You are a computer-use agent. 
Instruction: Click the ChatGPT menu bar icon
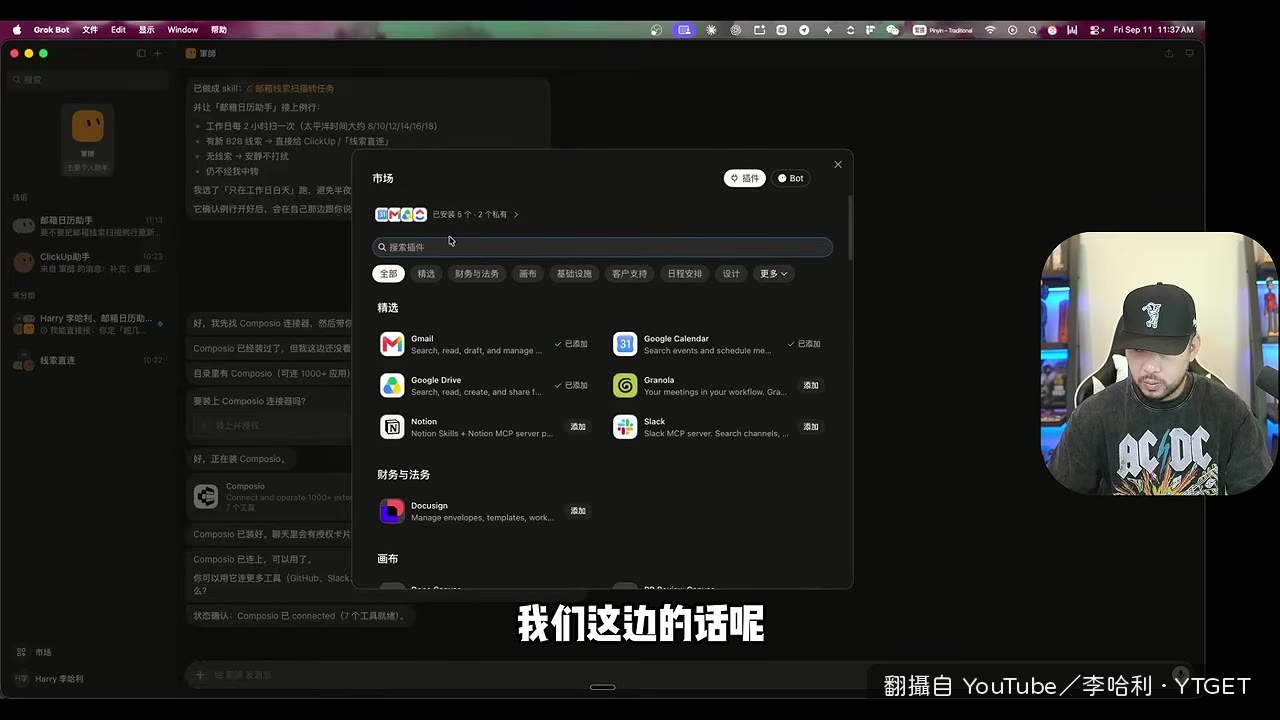(x=736, y=30)
